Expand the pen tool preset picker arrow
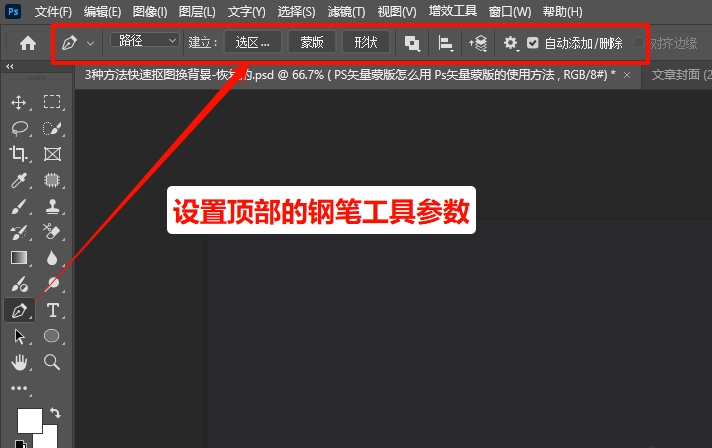Viewport: 712px width, 448px height. [x=90, y=43]
